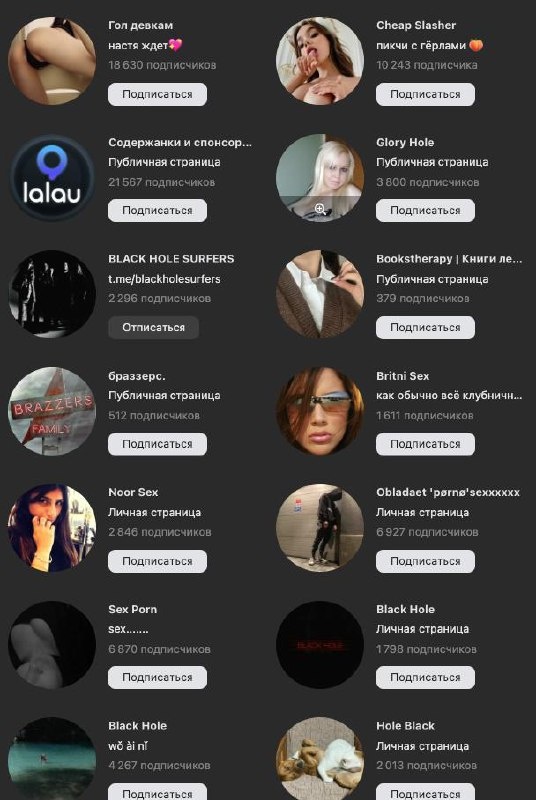Image resolution: width=536 pixels, height=800 pixels.
Task: Open the BLACK HOLE SURFERS band avatar
Action: click(x=52, y=294)
